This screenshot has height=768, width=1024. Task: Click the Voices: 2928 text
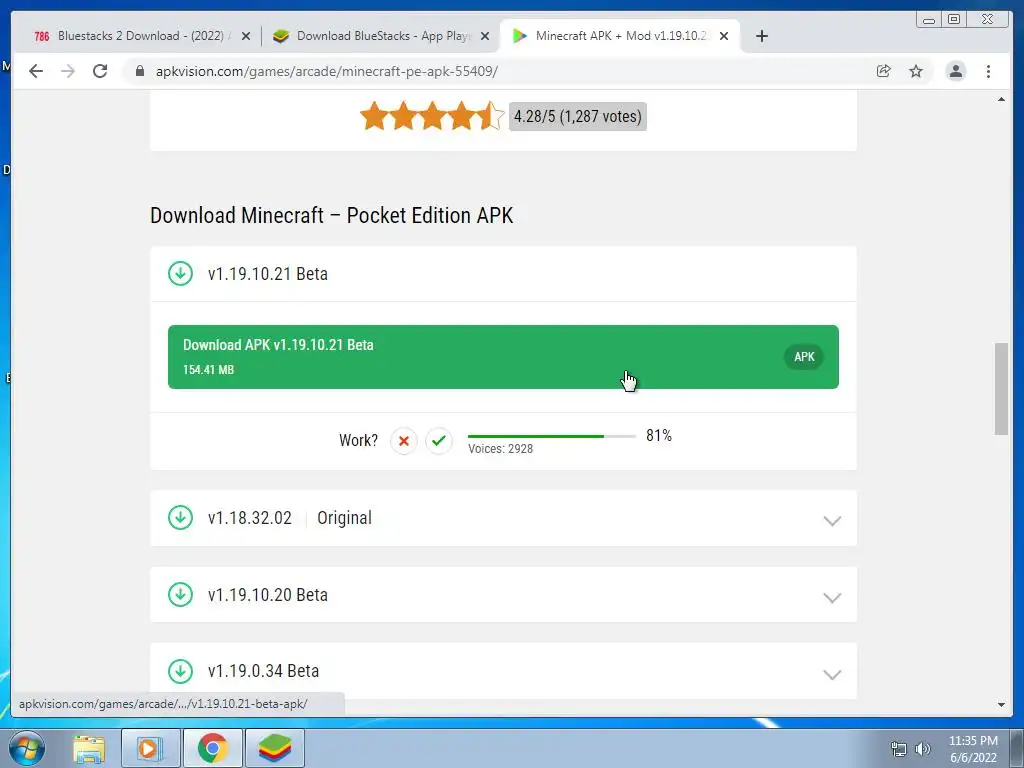[500, 449]
